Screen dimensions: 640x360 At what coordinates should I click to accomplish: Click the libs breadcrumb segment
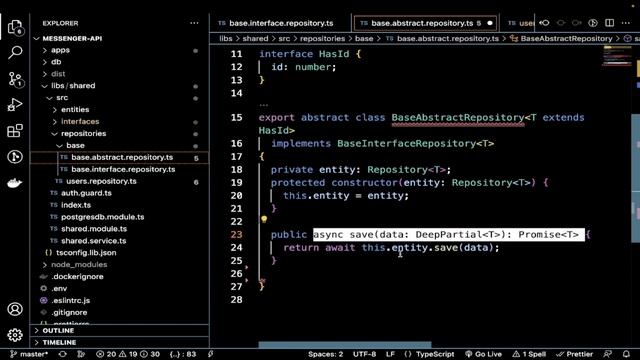point(226,38)
